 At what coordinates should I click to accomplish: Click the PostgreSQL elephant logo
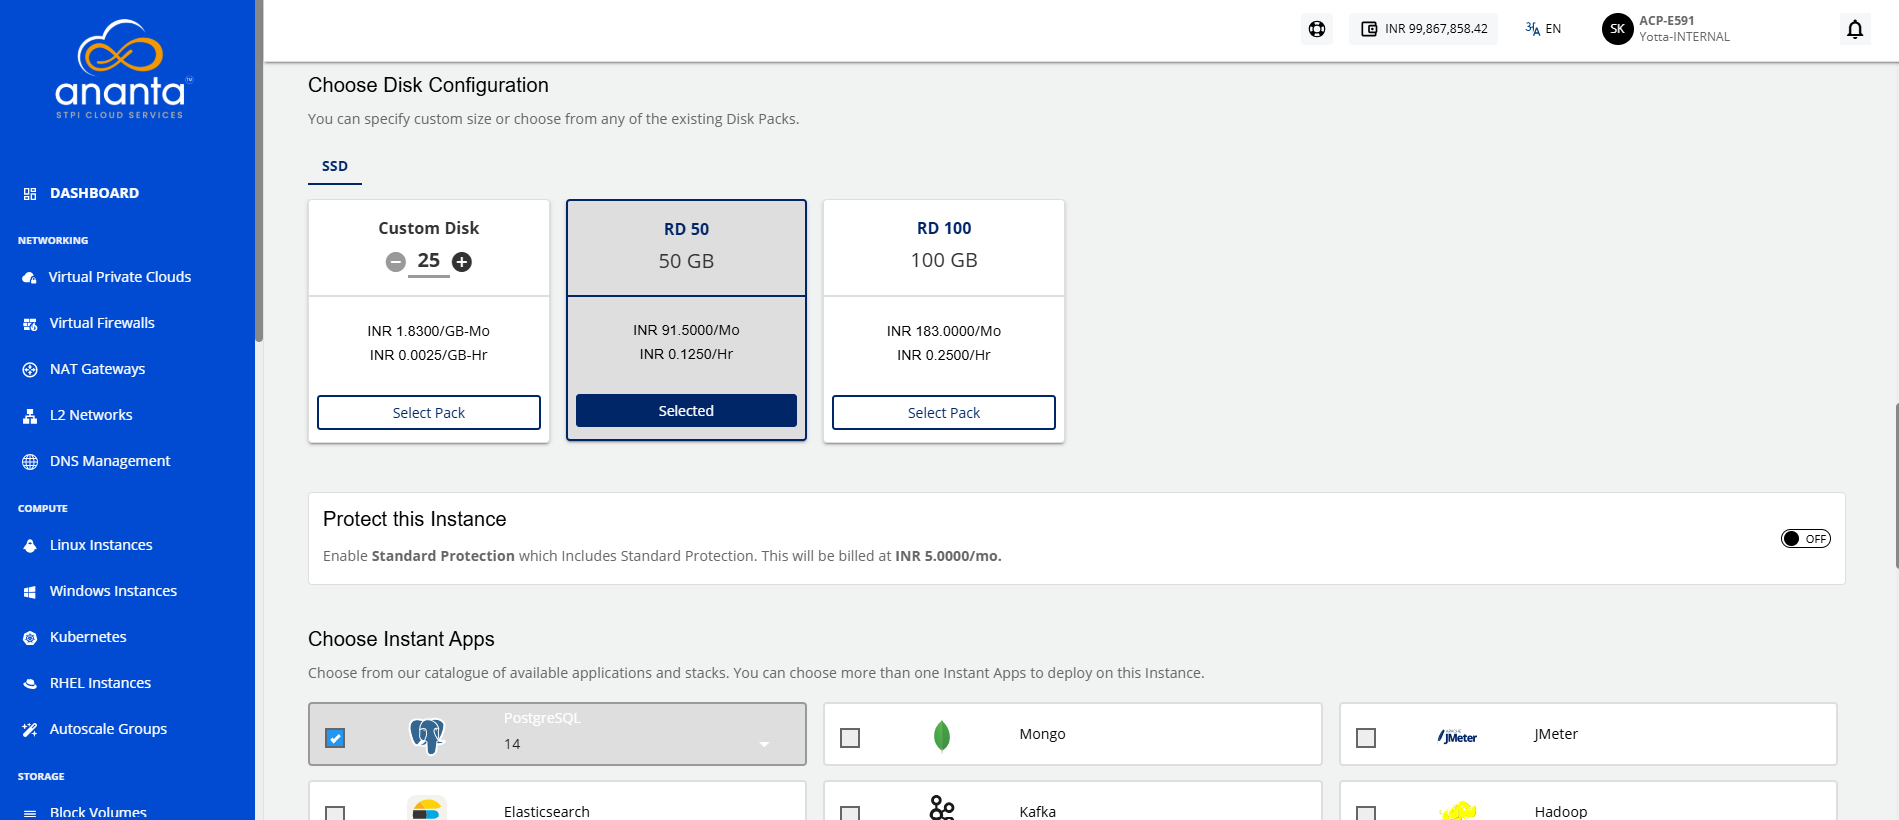(427, 736)
